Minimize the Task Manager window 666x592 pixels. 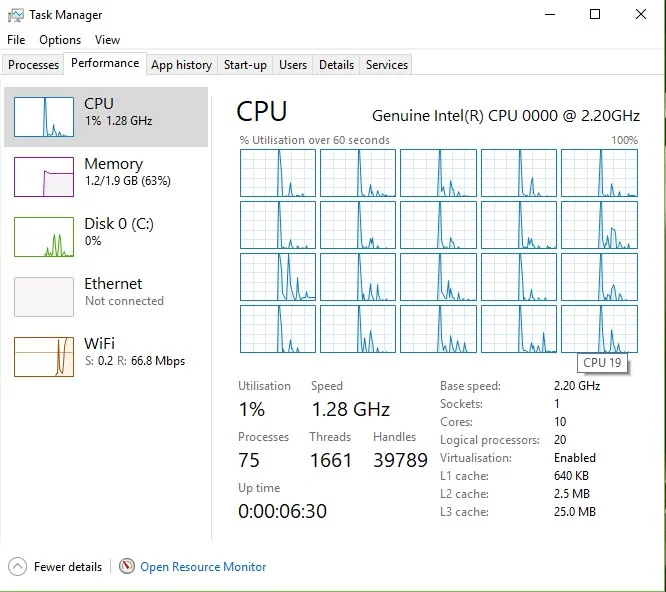click(550, 14)
